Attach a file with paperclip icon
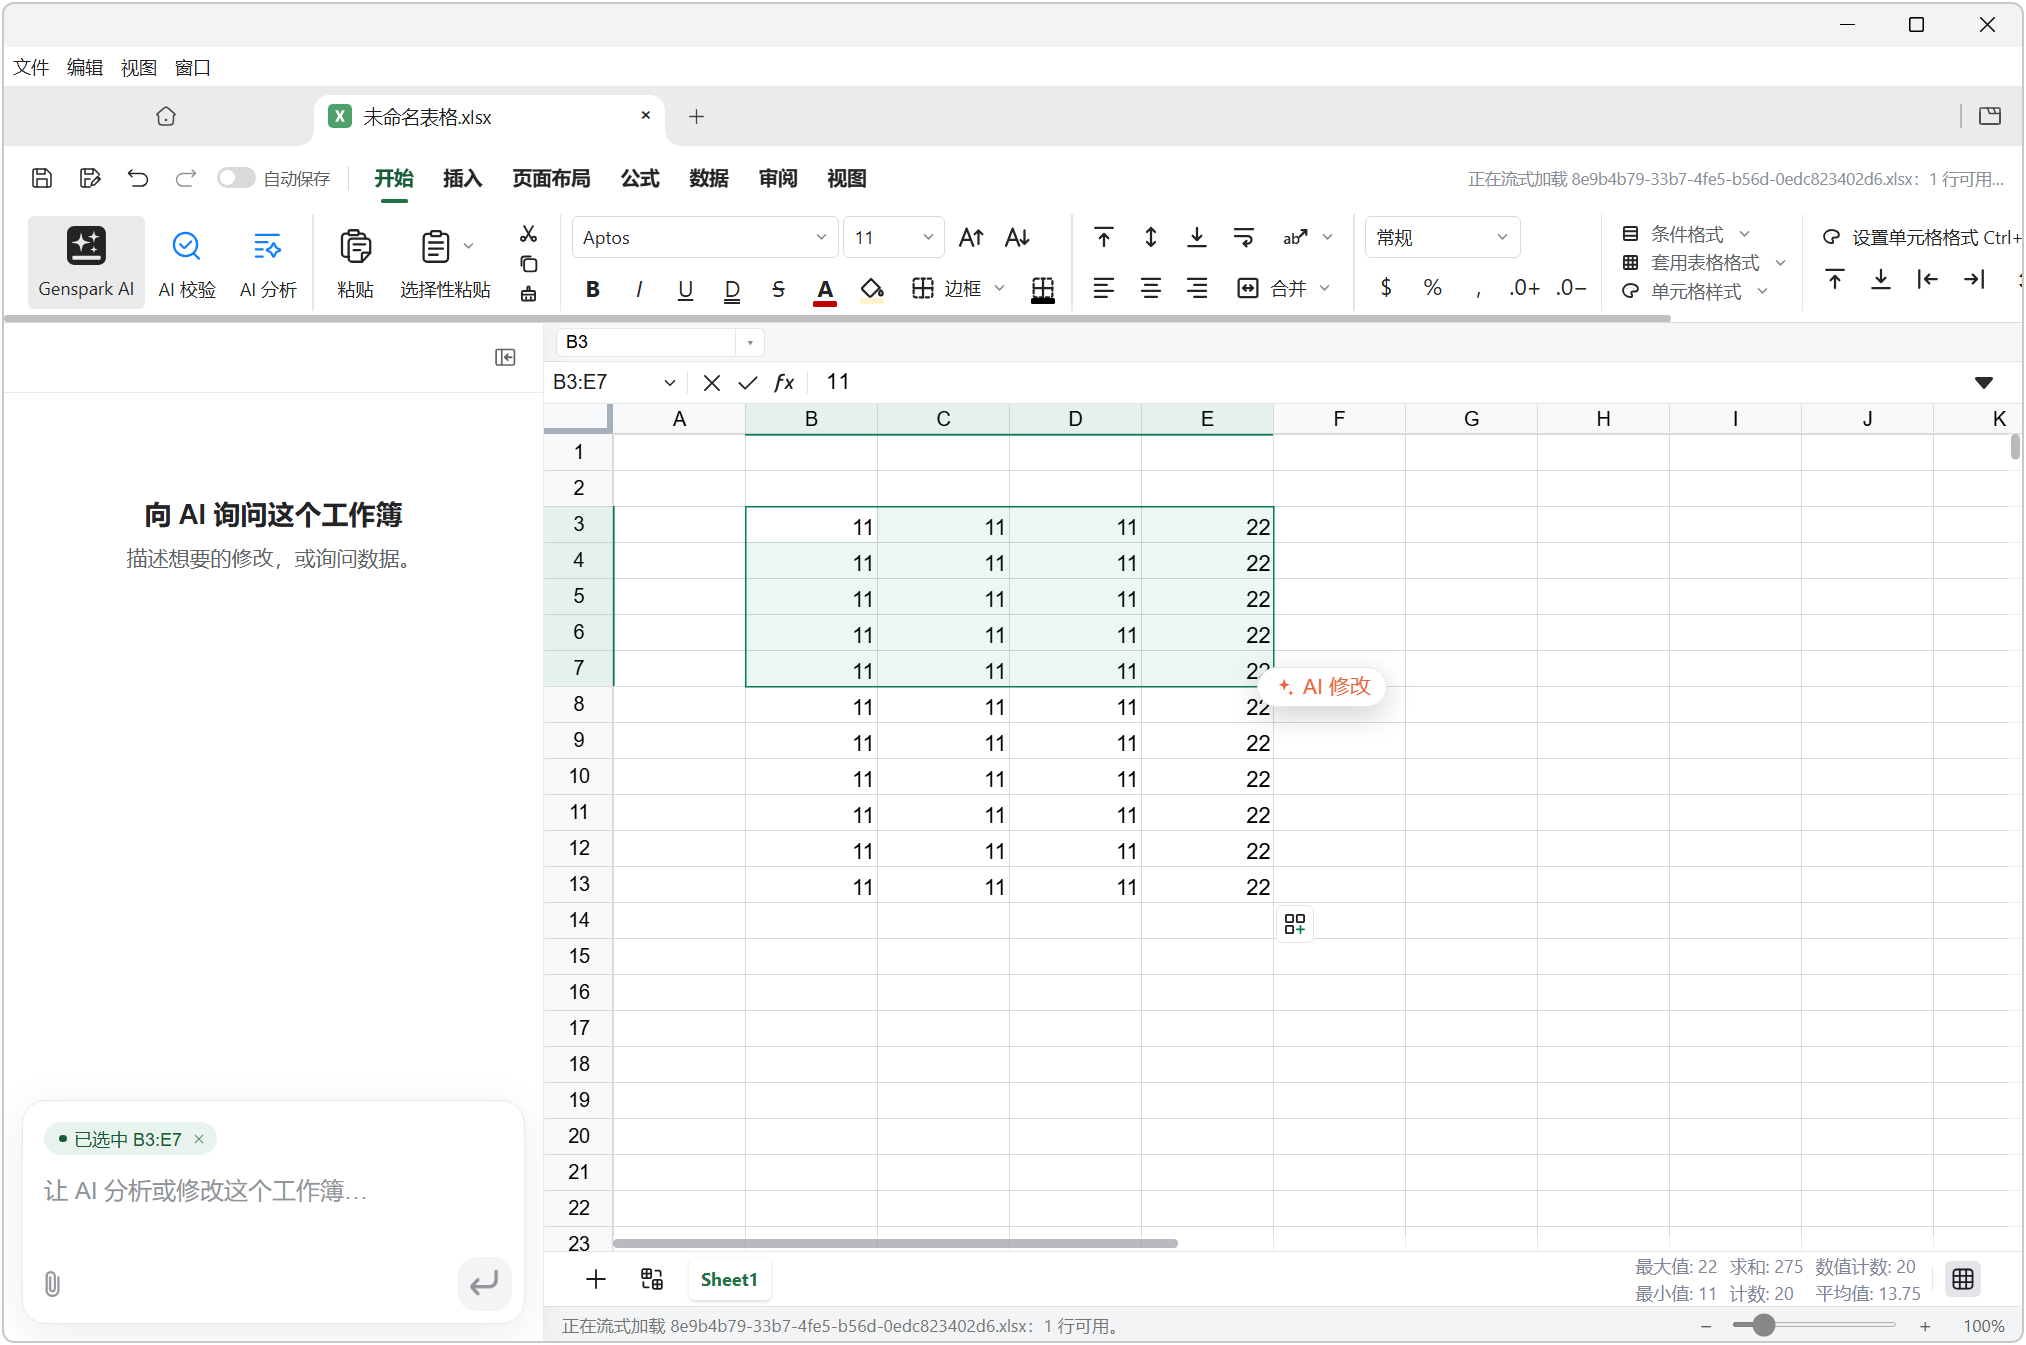This screenshot has width=2026, height=1345. (x=53, y=1284)
